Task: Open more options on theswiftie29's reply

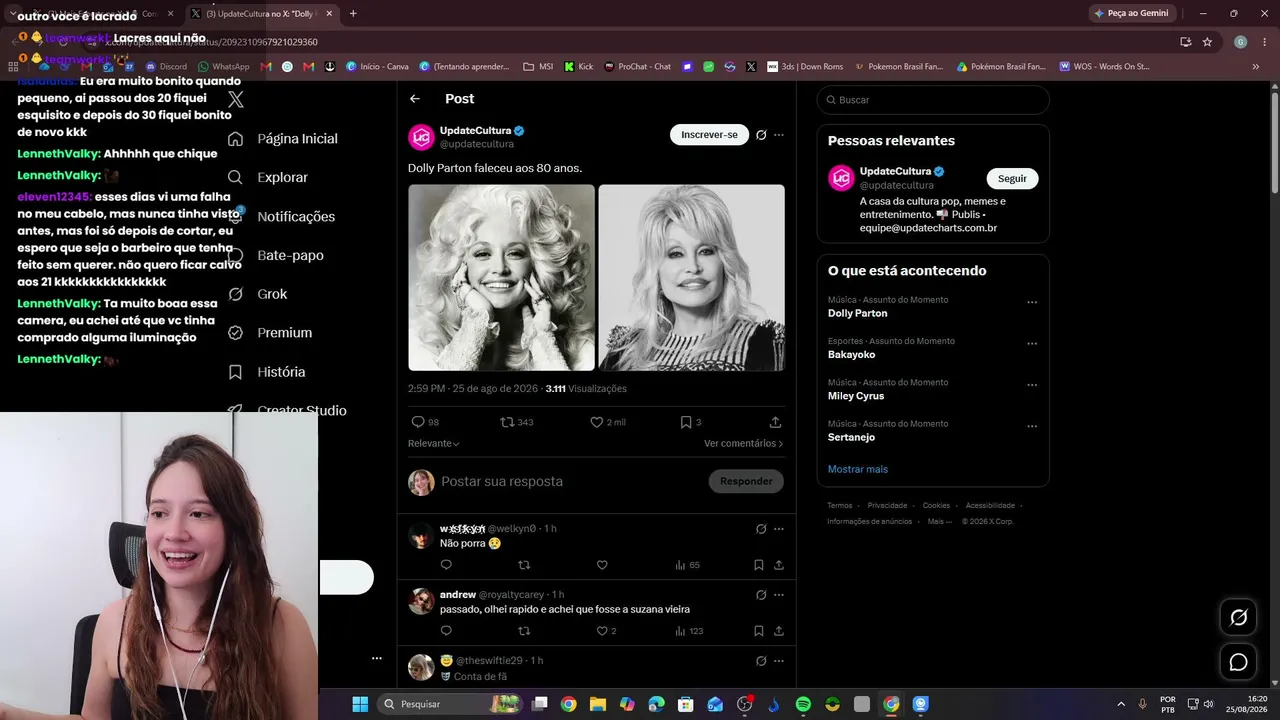Action: [x=779, y=661]
